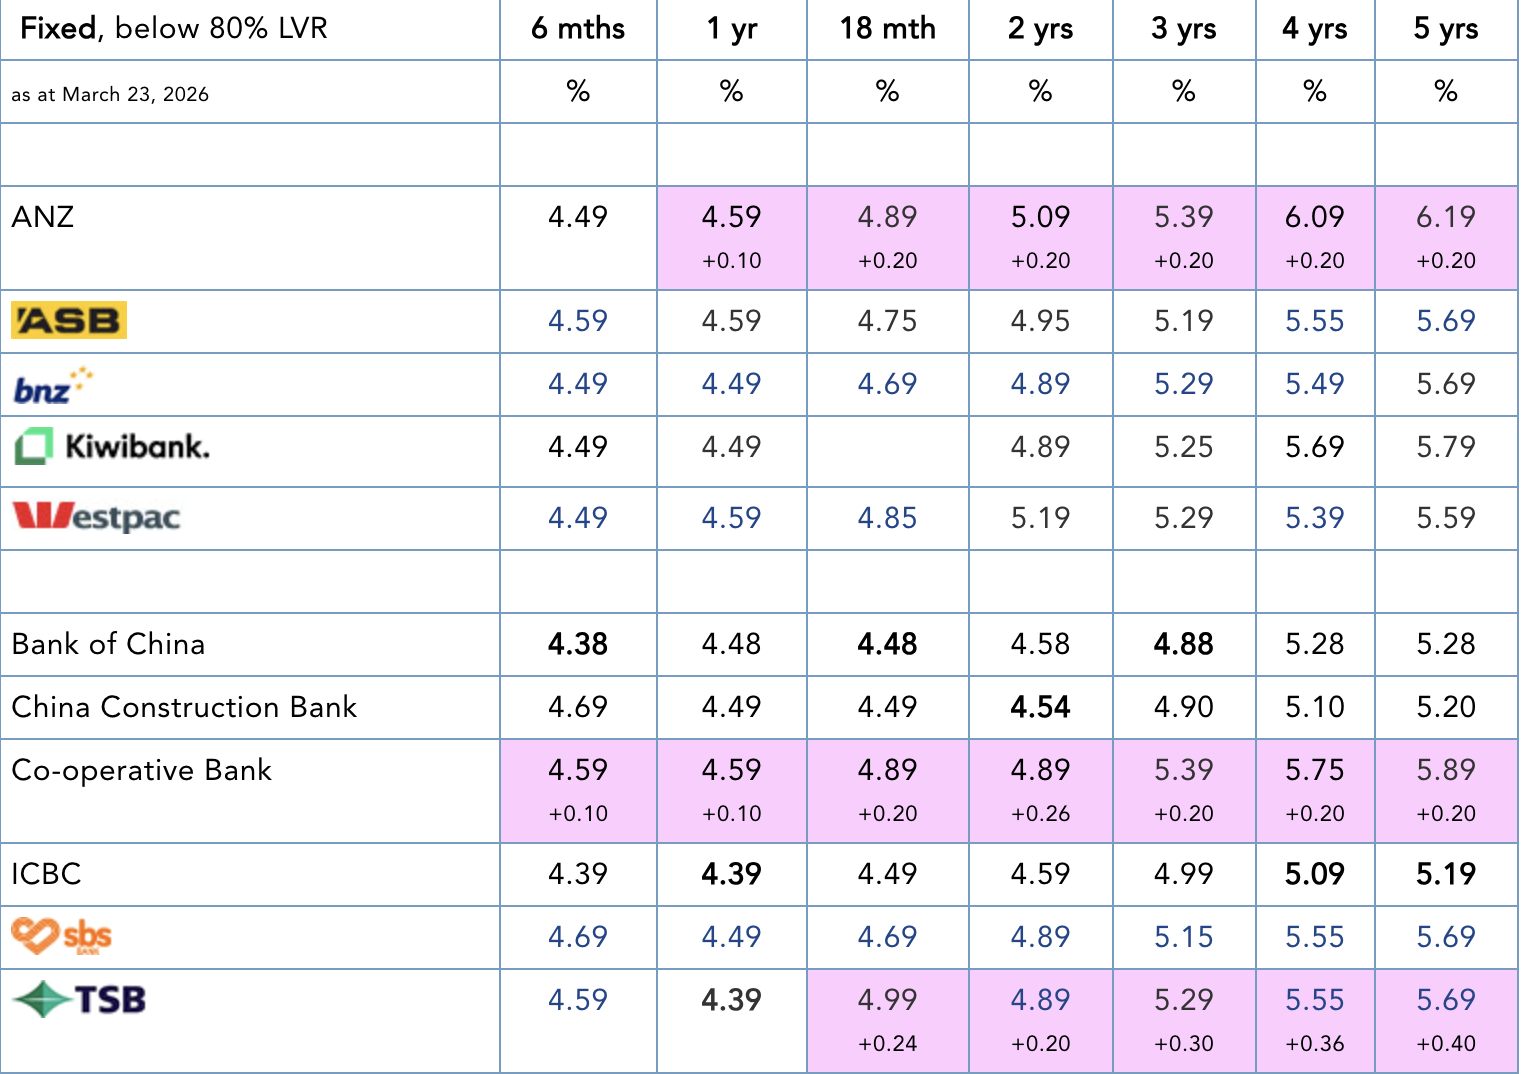Viewport: 1522px width, 1074px height.
Task: Open ASB 6 months rate 4.59
Action: [578, 321]
